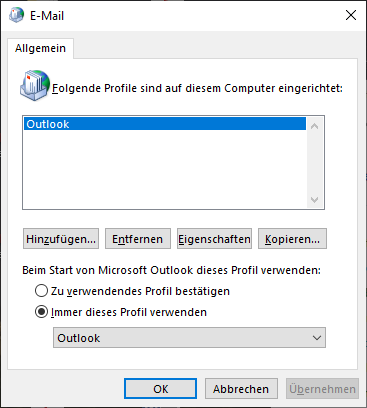This screenshot has height=408, width=367.
Task: Select 'Zu verwendendes Profil bestätigen' radio button
Action: 41,291
